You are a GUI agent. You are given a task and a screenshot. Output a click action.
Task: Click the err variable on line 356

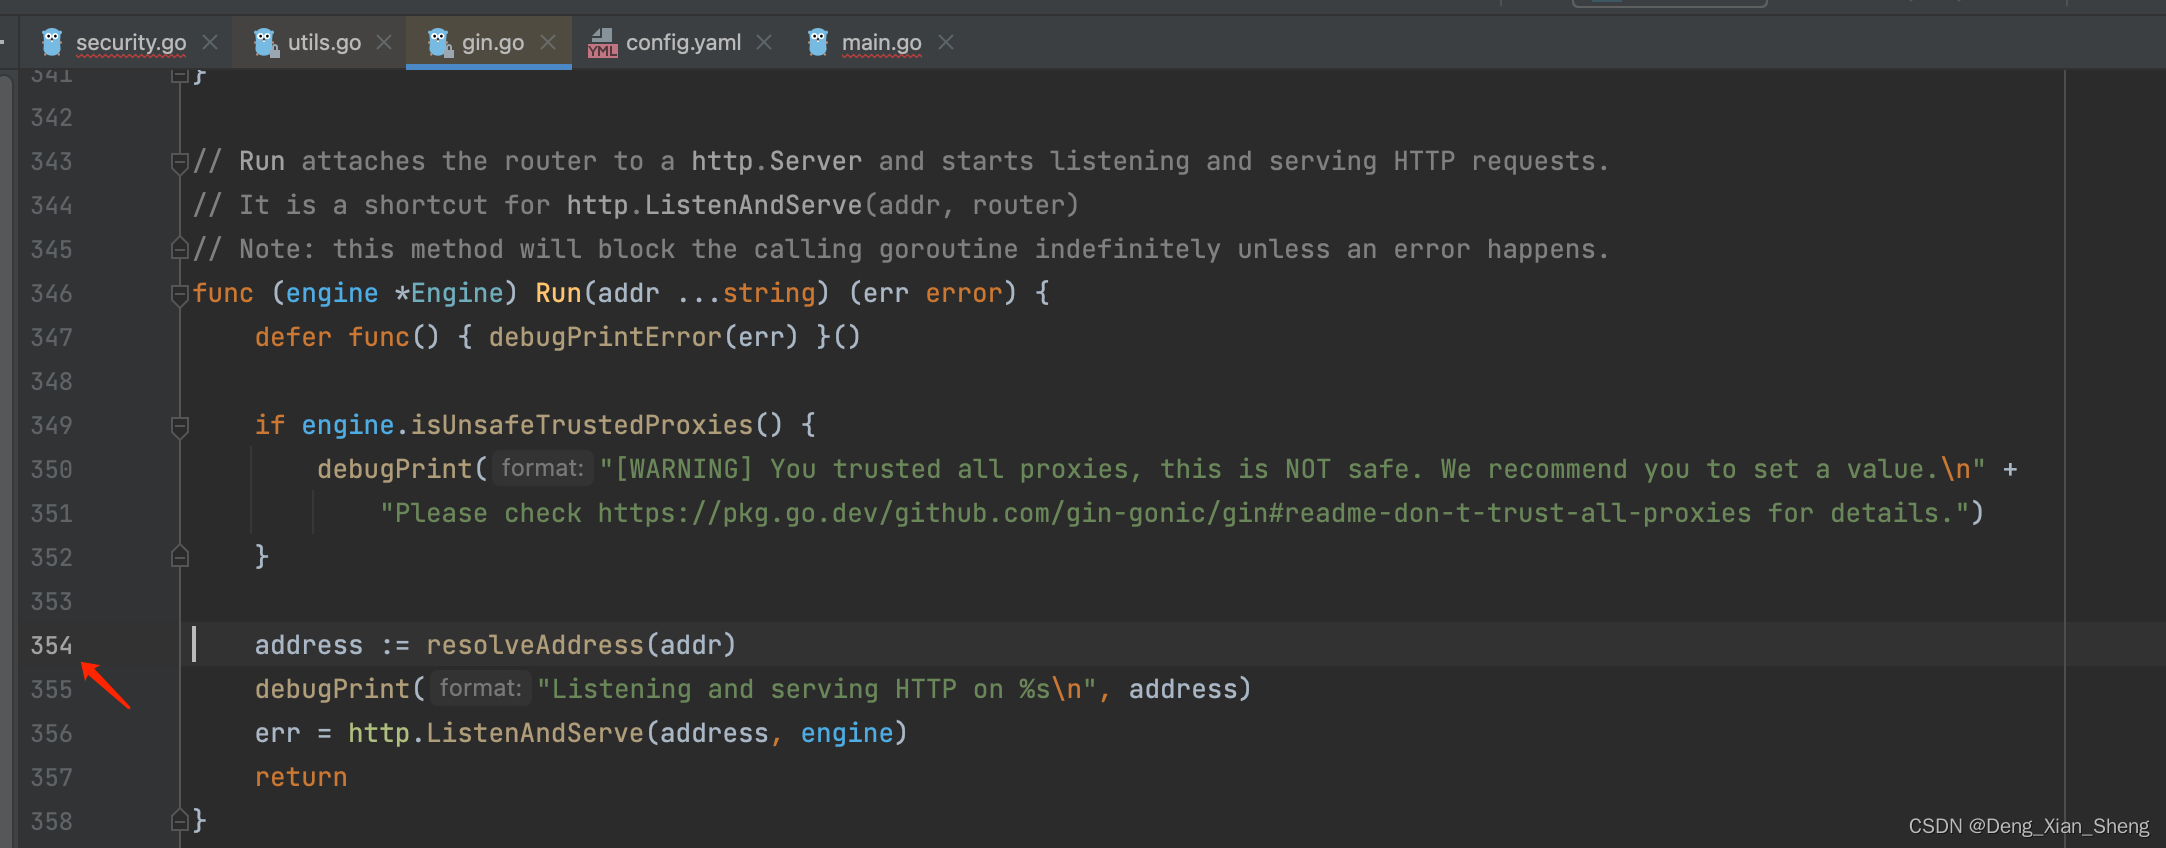point(278,733)
